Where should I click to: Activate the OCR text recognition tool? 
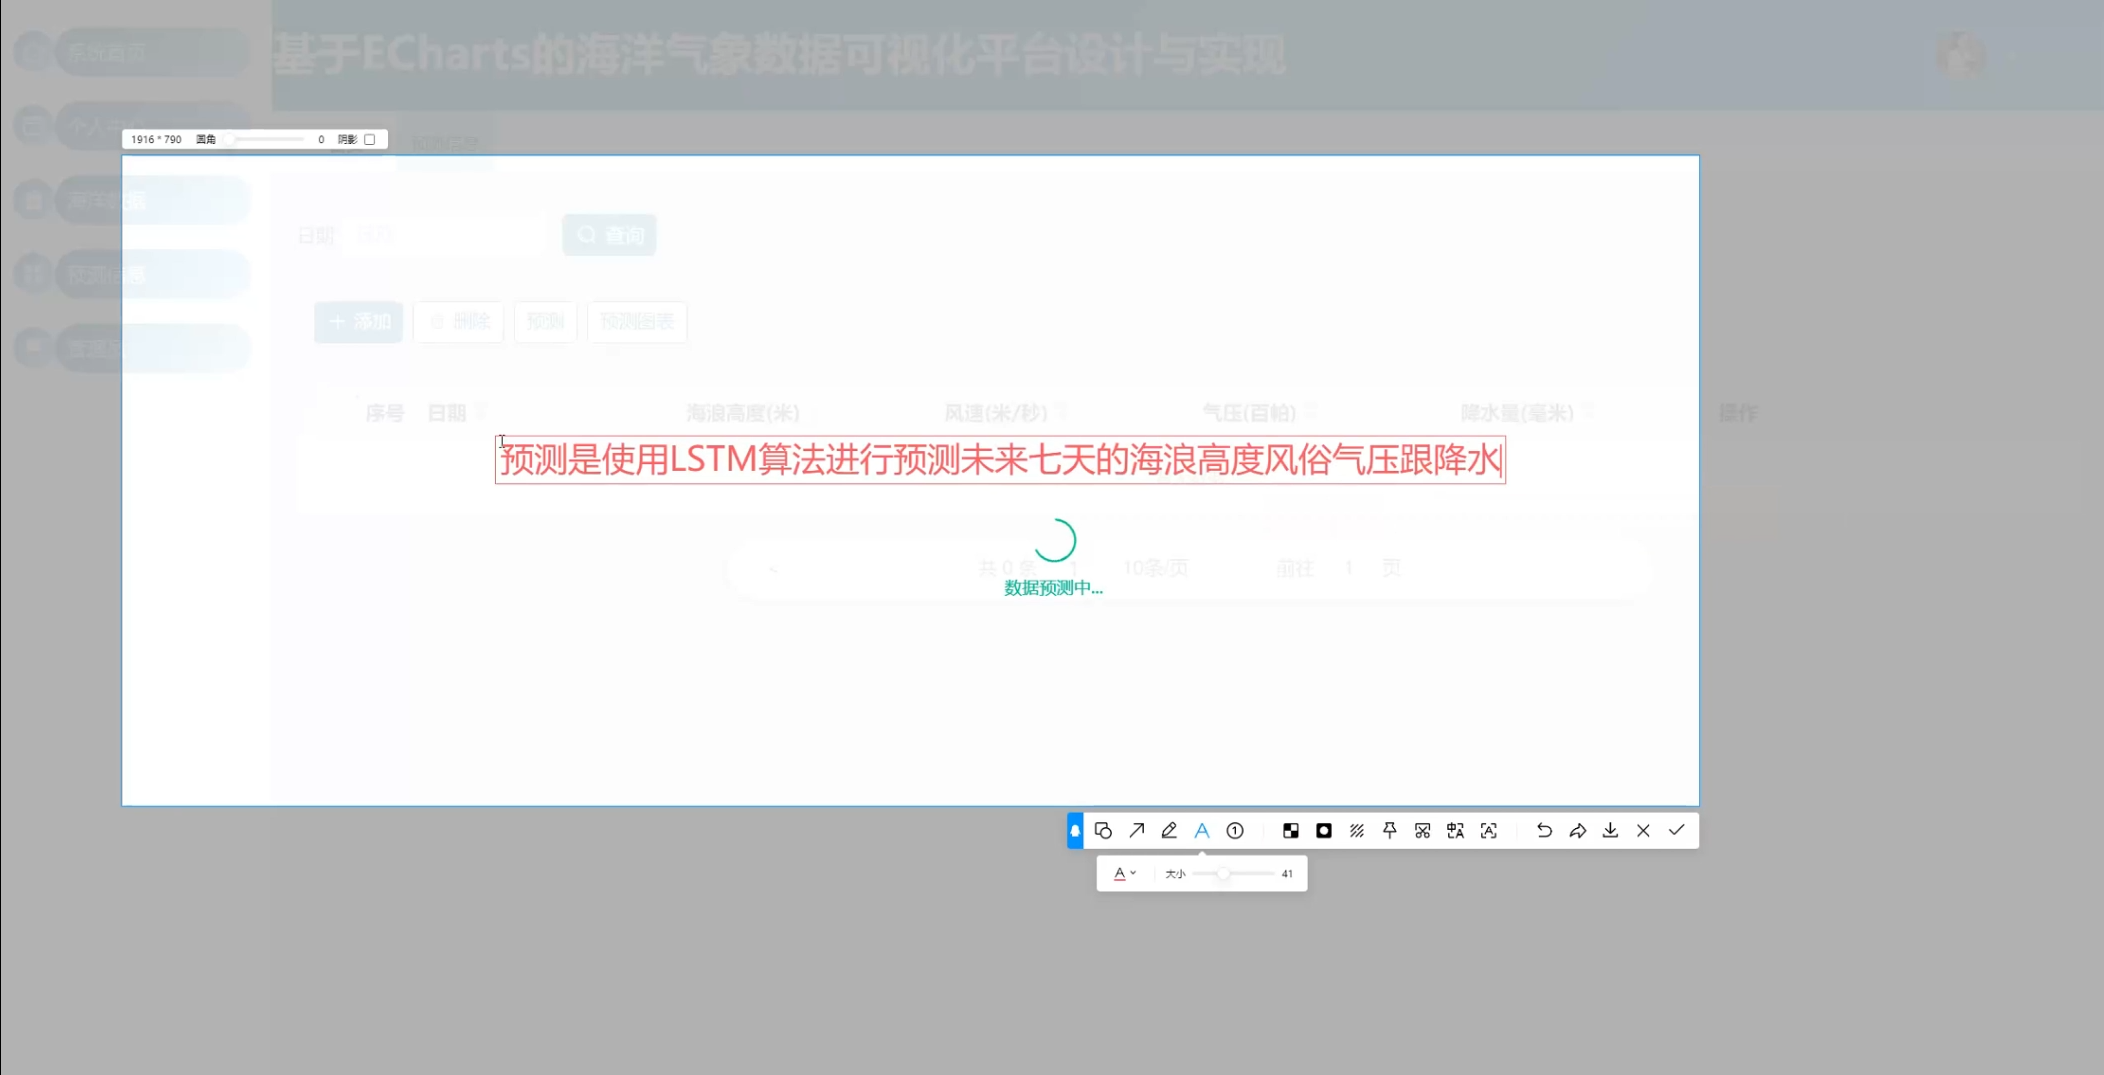pyautogui.click(x=1487, y=830)
